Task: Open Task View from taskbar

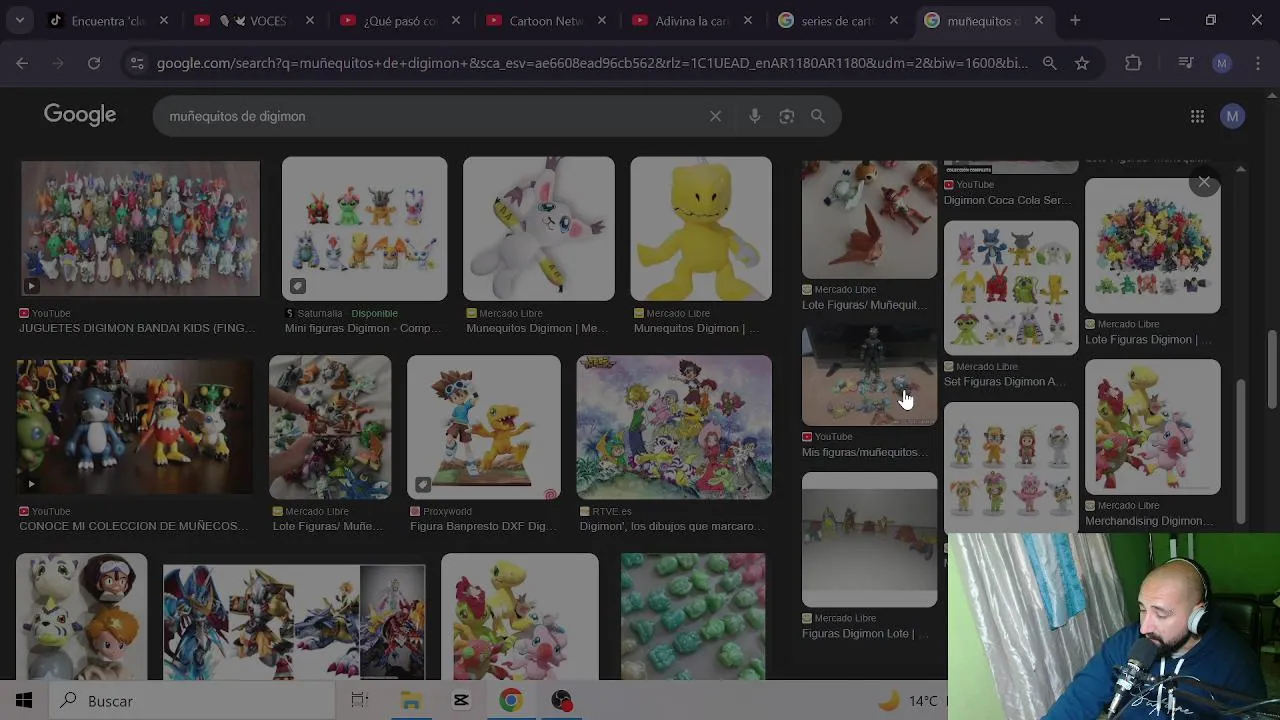Action: click(x=360, y=701)
